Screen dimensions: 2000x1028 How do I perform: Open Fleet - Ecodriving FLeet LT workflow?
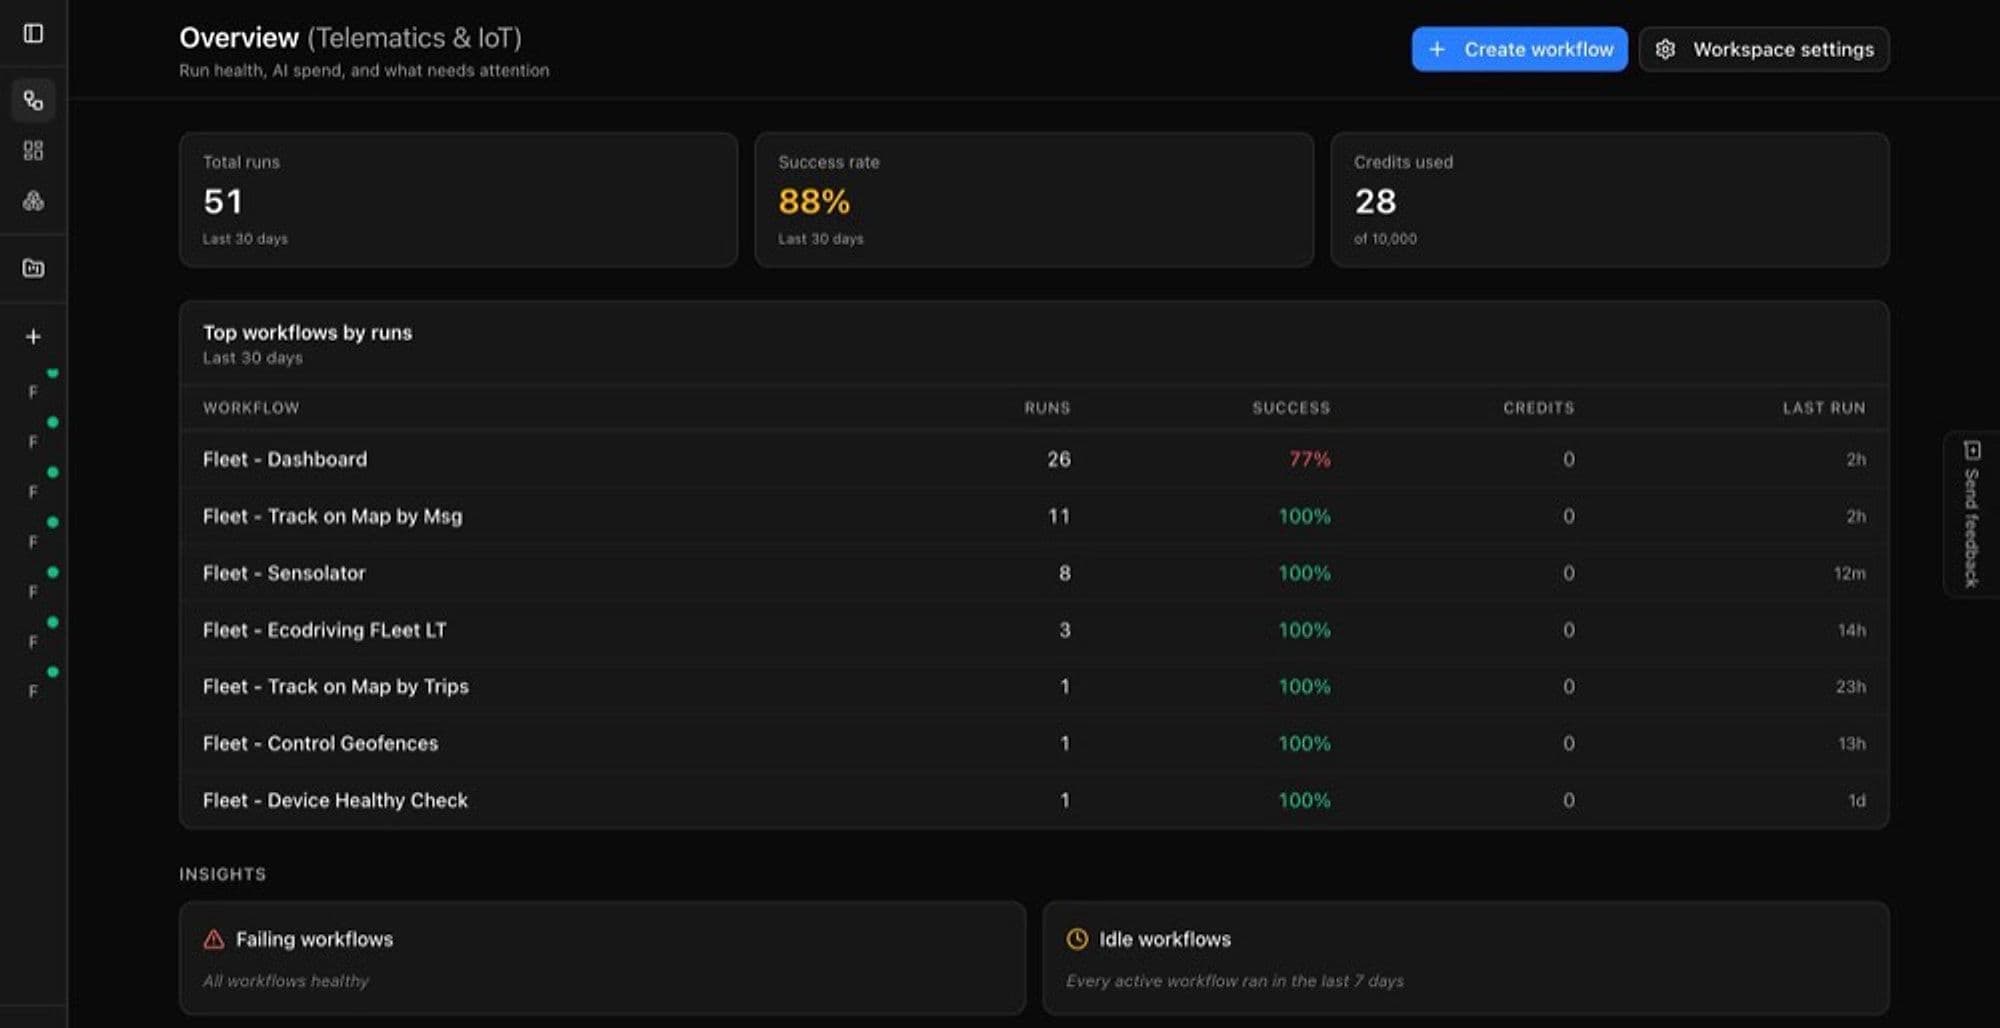point(1034,630)
